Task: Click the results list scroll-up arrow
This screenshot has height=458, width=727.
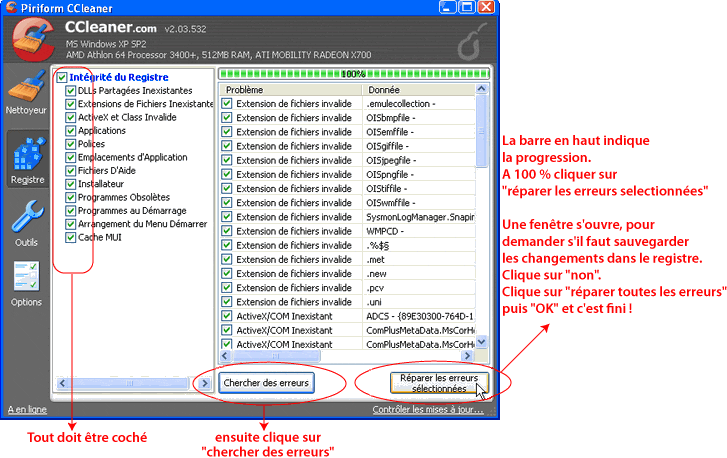Action: click(482, 89)
